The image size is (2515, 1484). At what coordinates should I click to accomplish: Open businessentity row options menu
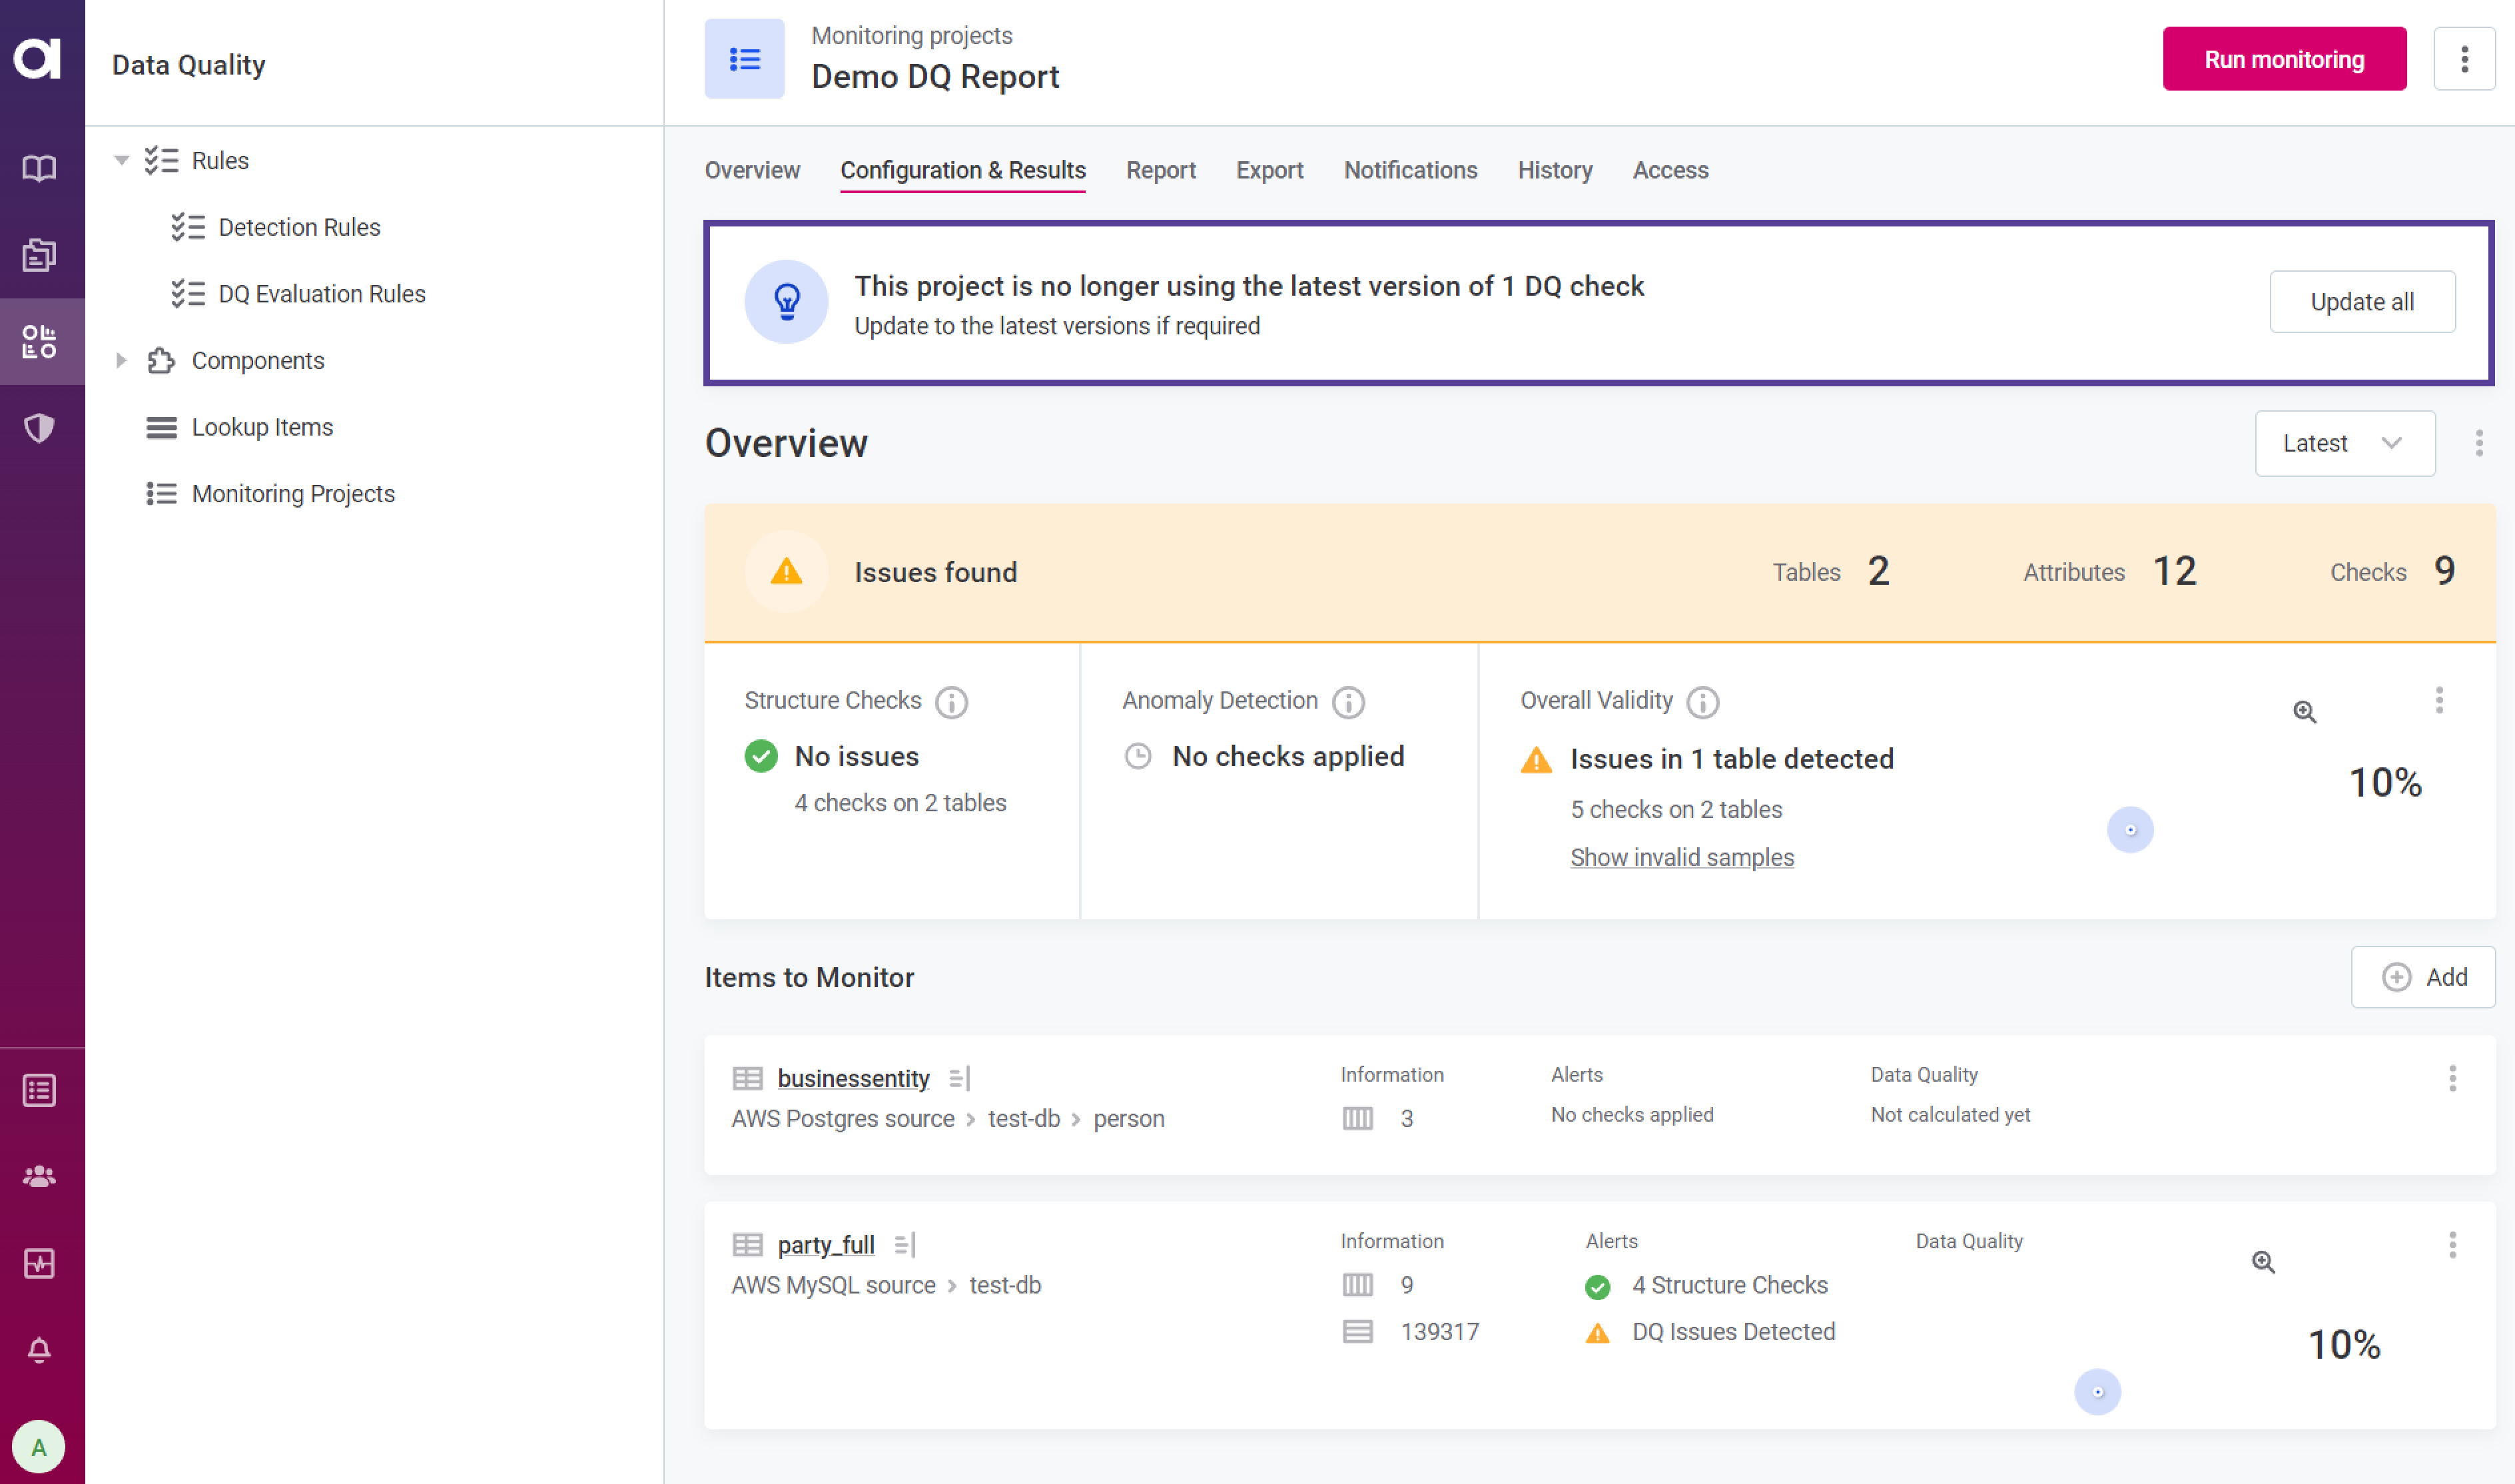(2452, 1078)
